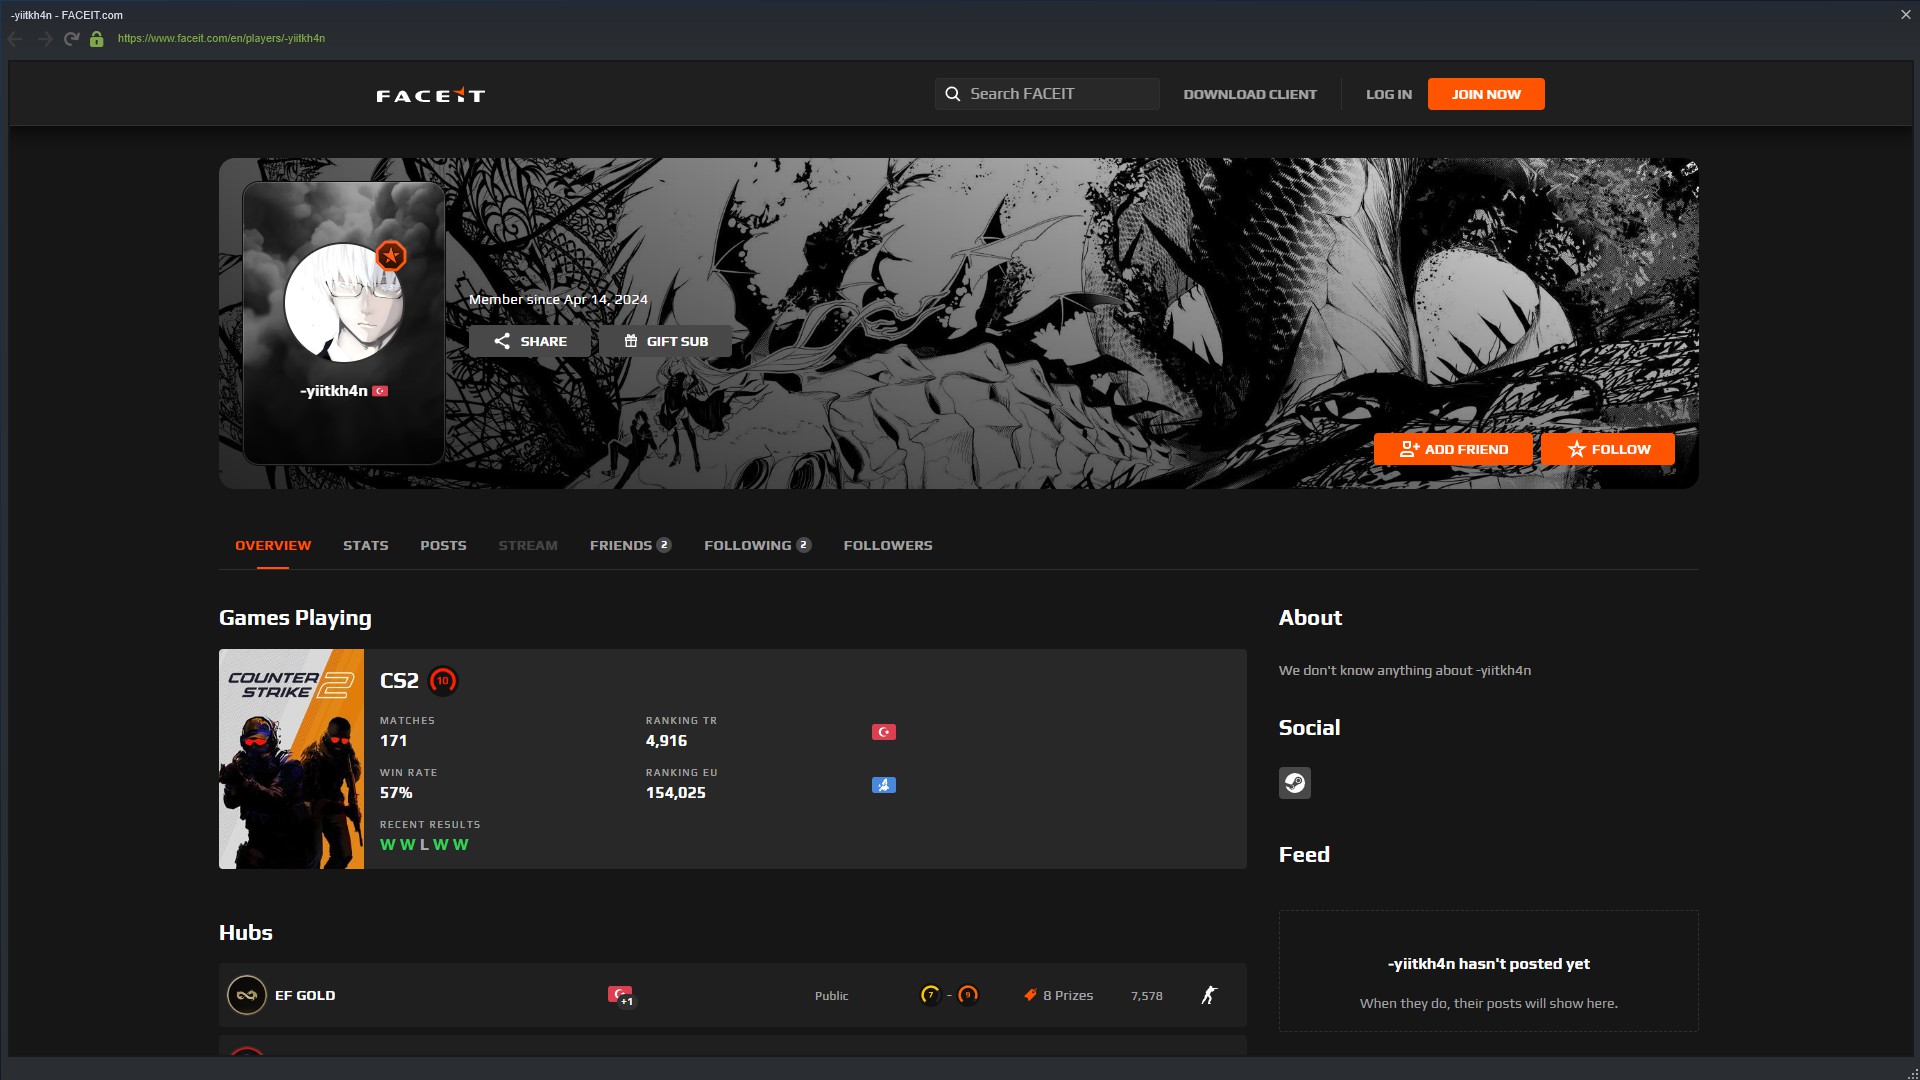This screenshot has width=1920, height=1080.
Task: Click the Turkey flag beside the username
Action: [x=380, y=391]
